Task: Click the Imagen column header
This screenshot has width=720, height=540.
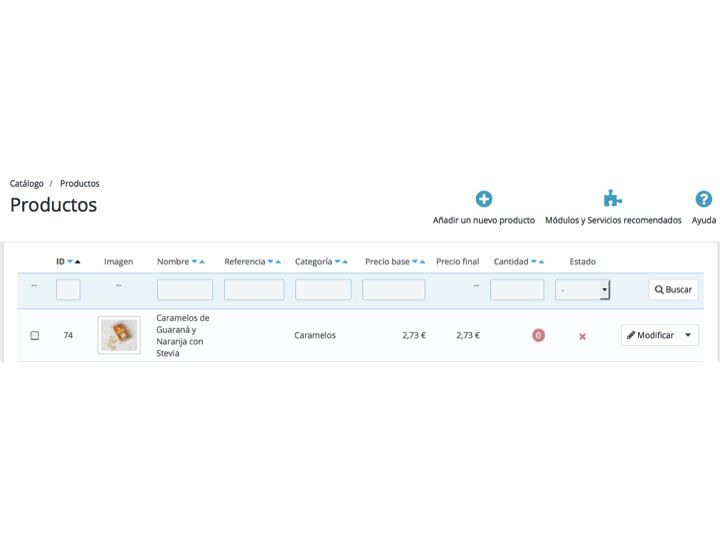Action: (x=118, y=262)
